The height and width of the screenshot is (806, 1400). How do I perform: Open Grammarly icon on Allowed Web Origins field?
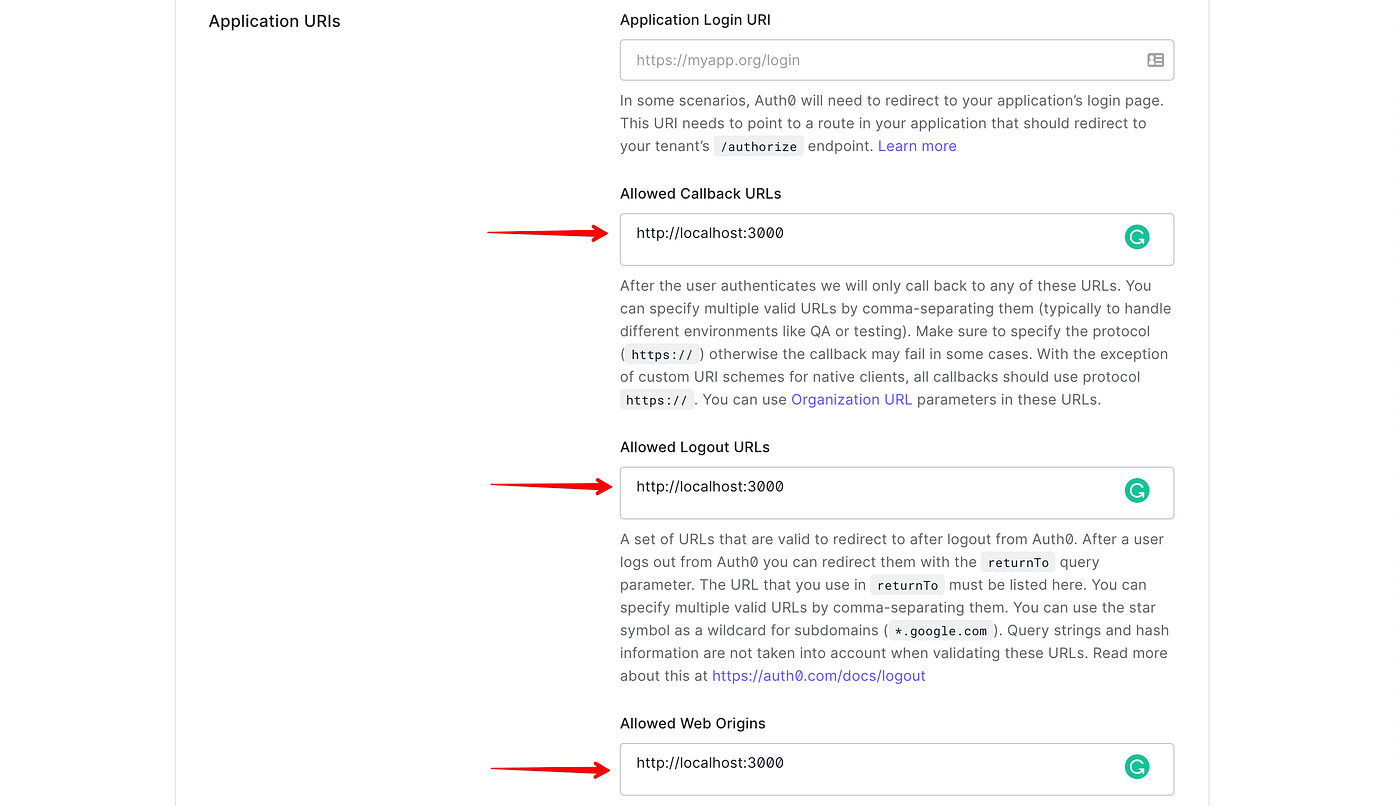pos(1136,767)
